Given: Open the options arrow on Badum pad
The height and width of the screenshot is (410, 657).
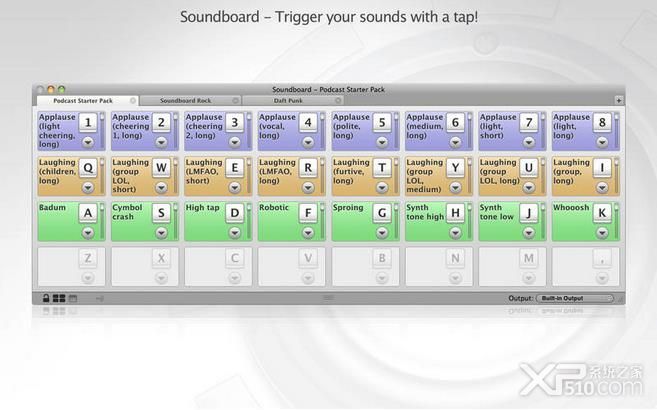Looking at the screenshot, I should pyautogui.click(x=88, y=233).
